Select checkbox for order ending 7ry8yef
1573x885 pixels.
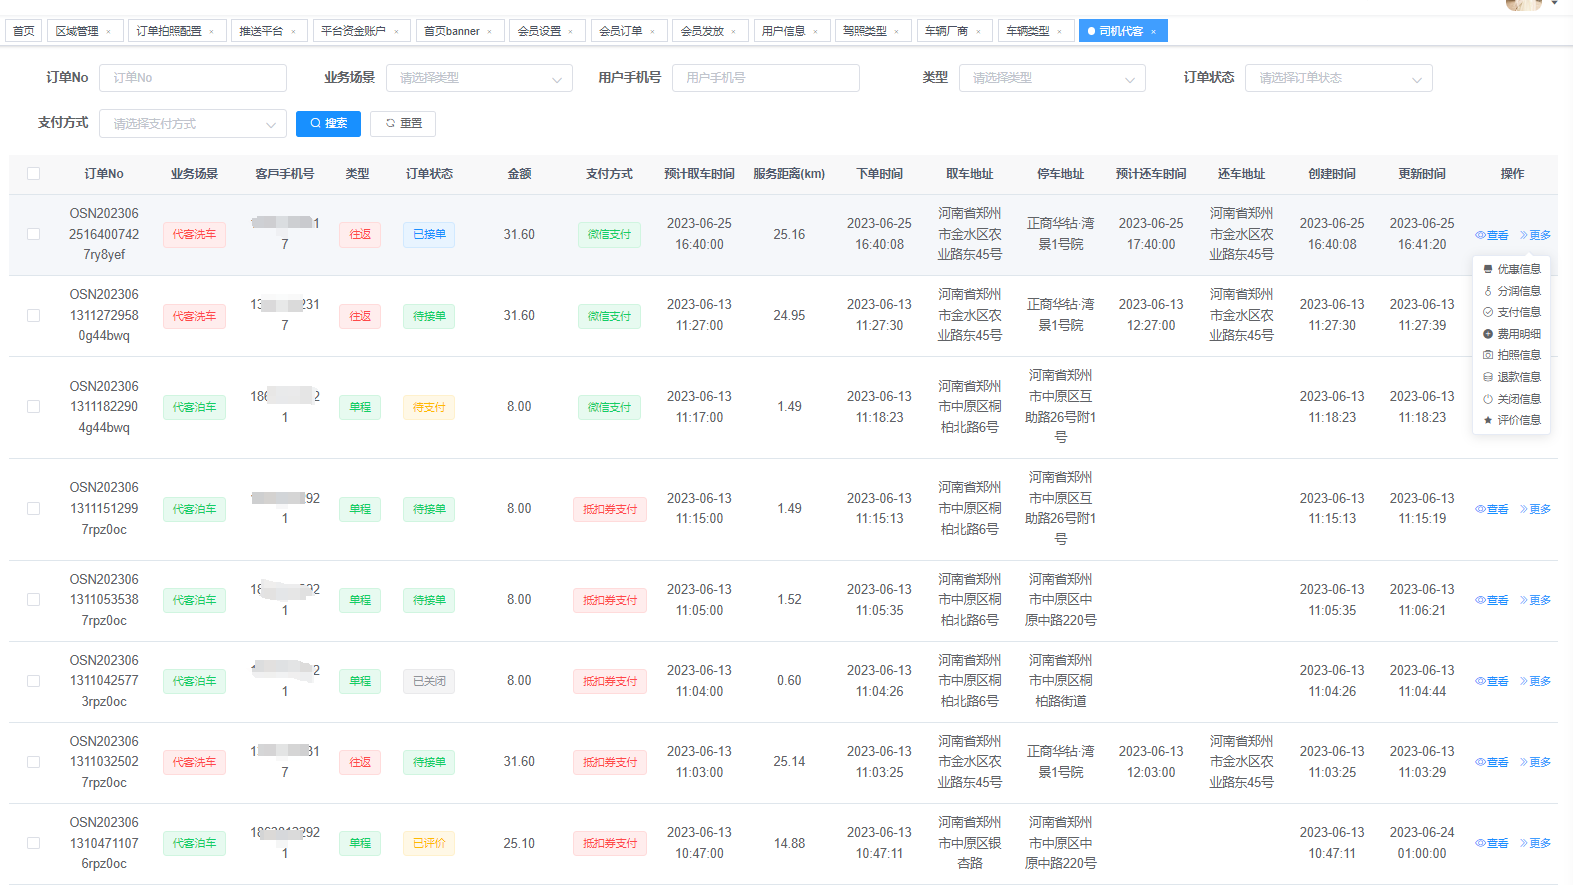click(x=33, y=234)
